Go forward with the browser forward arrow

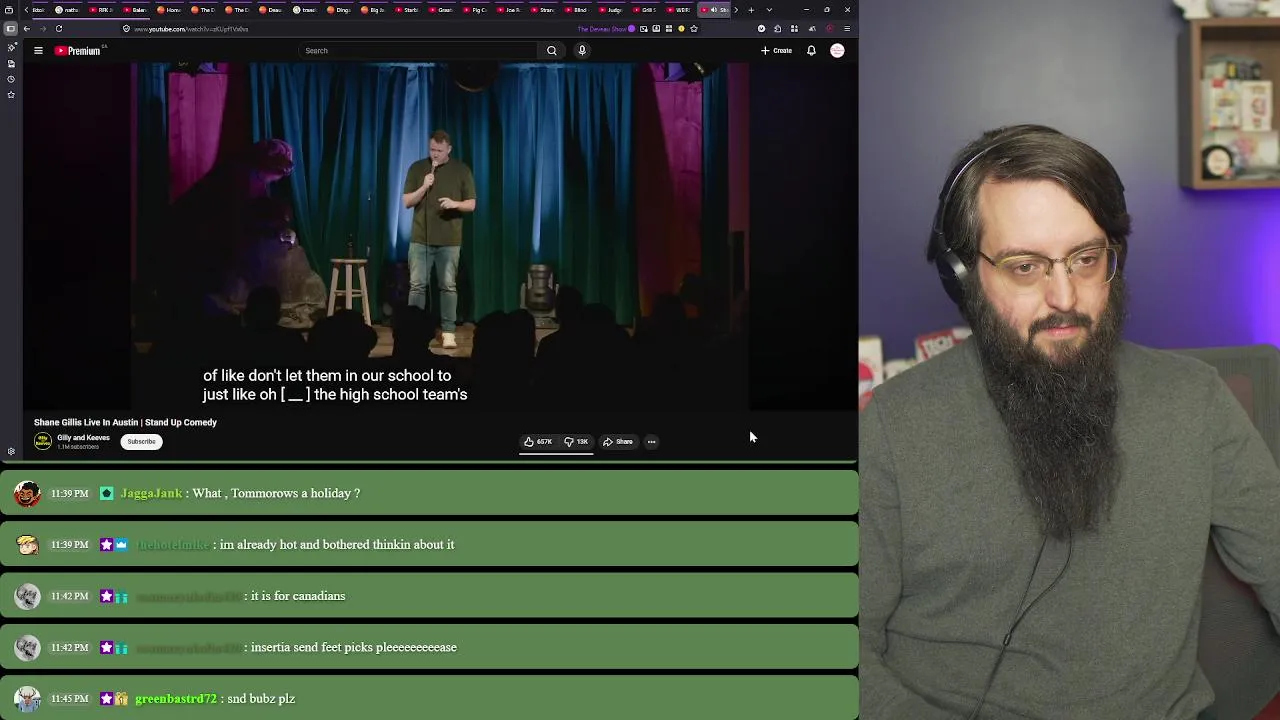click(43, 29)
